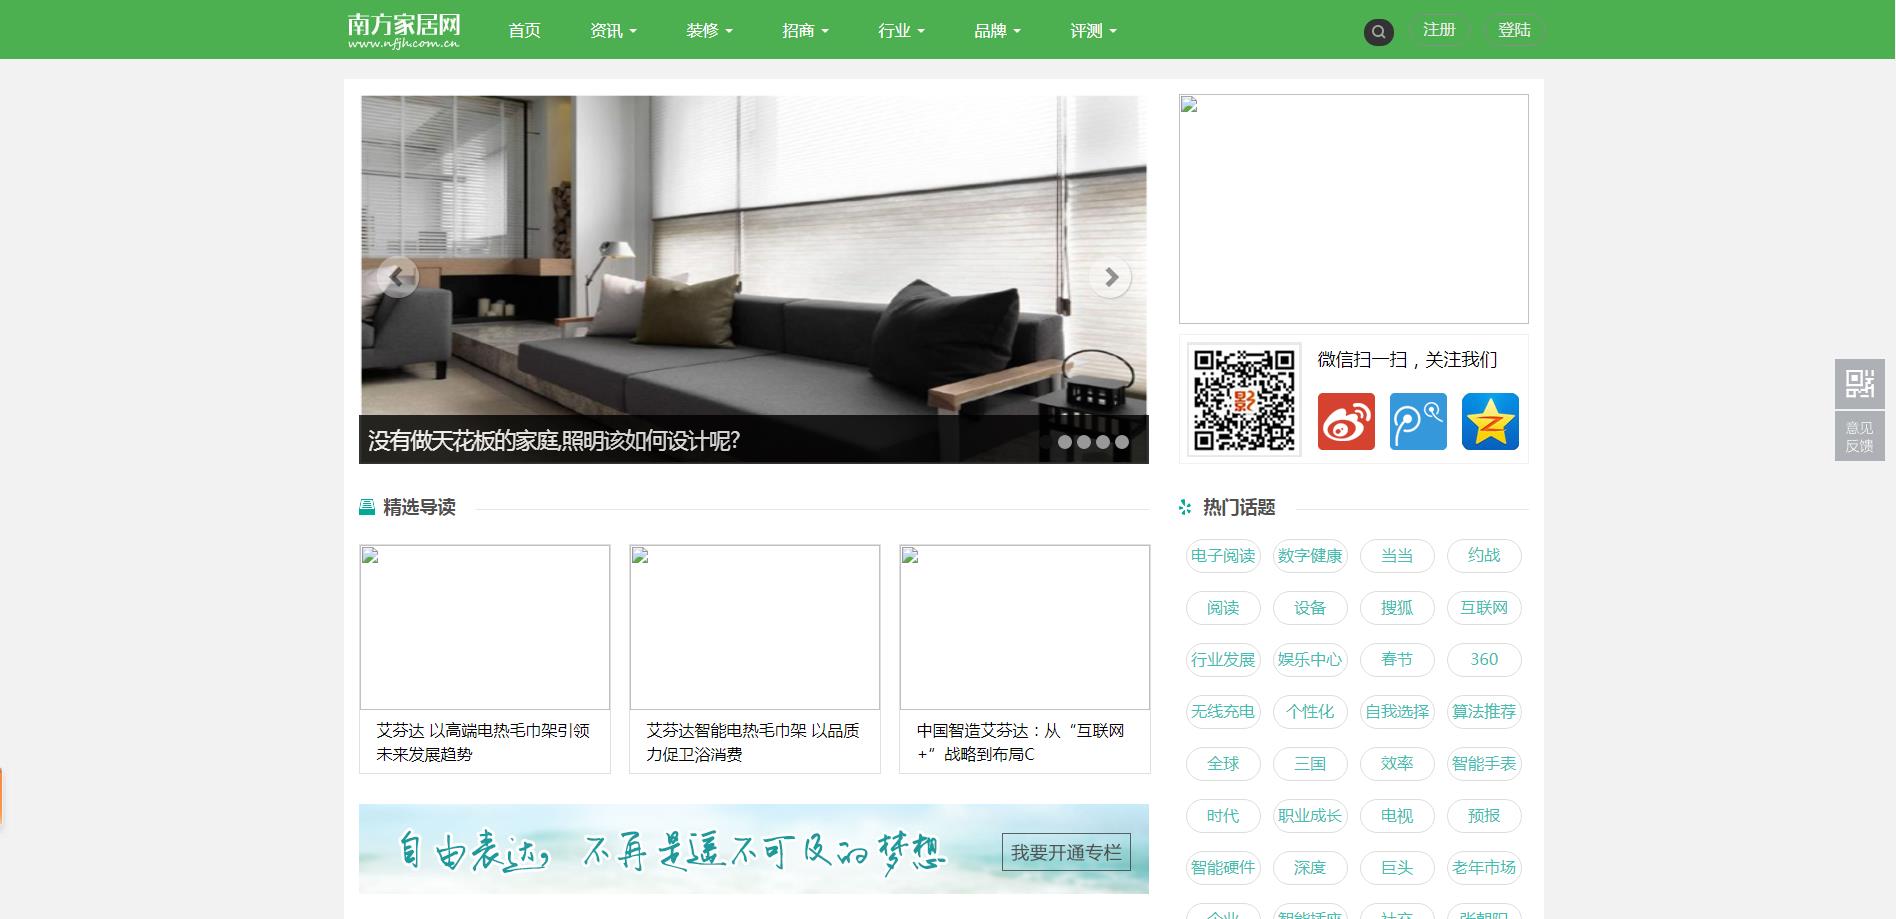Select the 数字健康 topic tag
This screenshot has width=1896, height=919.
point(1310,556)
